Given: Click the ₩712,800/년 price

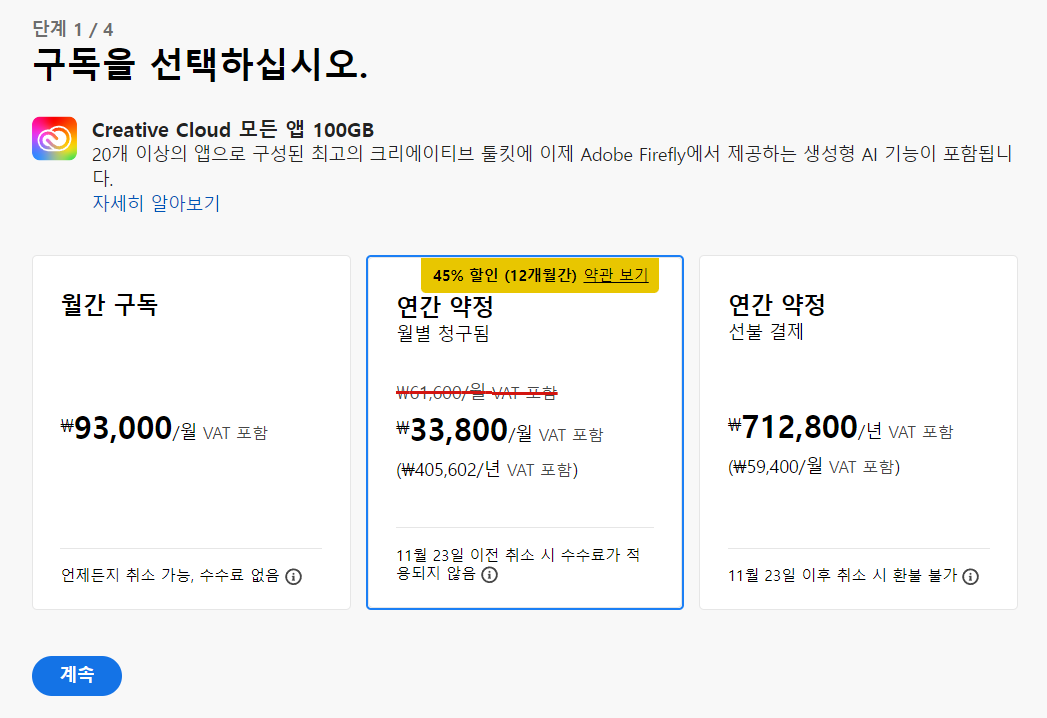Looking at the screenshot, I should 841,427.
